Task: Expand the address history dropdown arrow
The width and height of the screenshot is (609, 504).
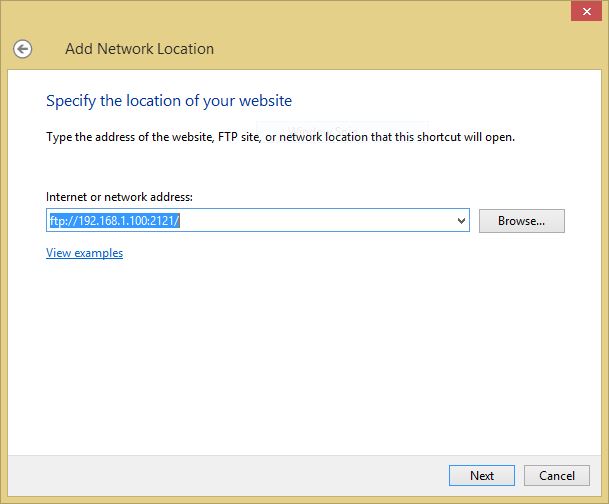Action: point(461,221)
